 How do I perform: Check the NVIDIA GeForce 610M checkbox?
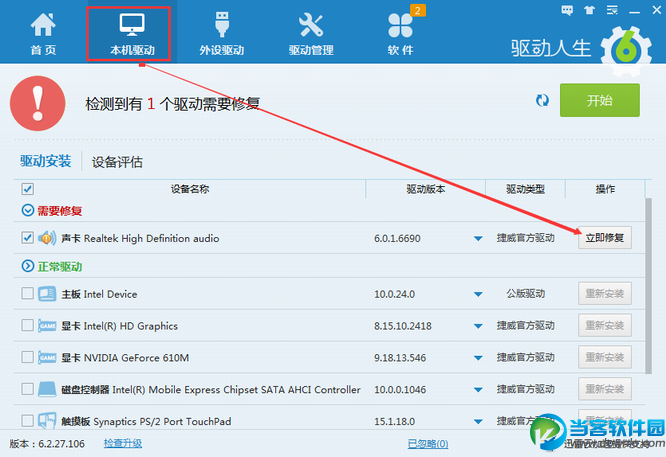28,357
